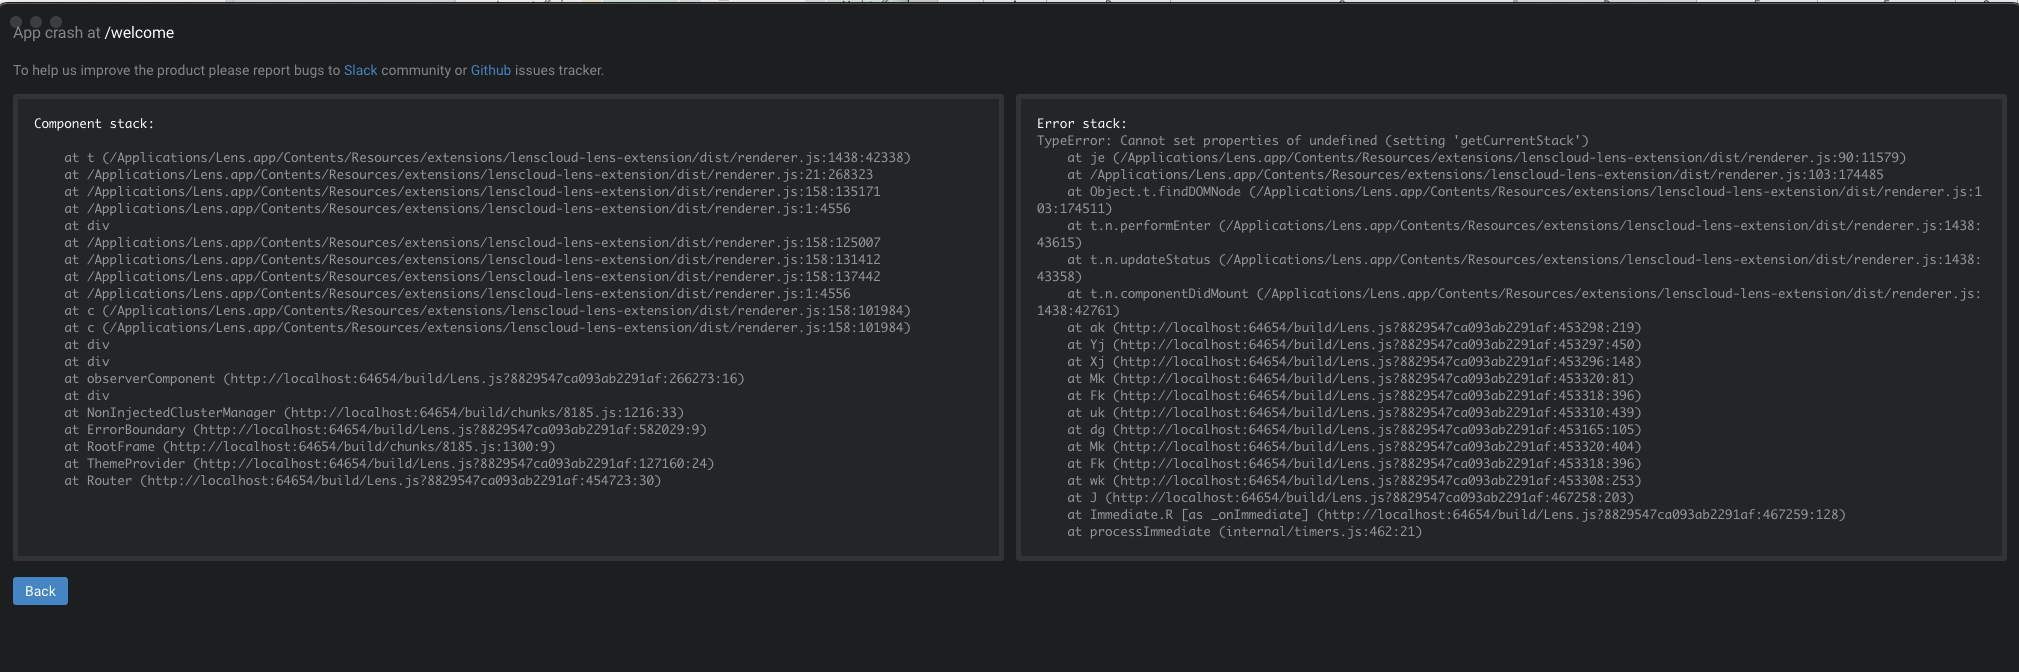Click the 'at observerComponent' stack line
The image size is (2019, 672).
(x=405, y=379)
